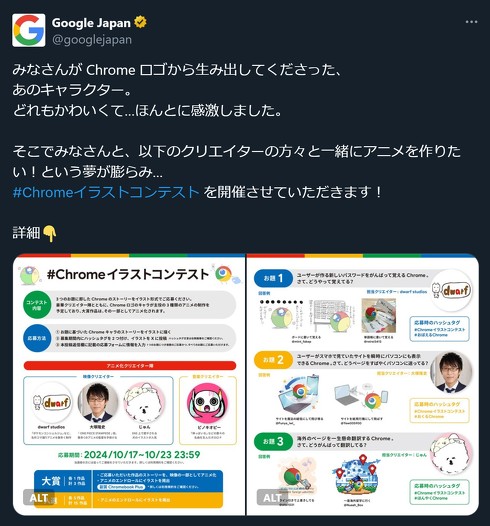This screenshot has height=526, width=490.
Task: Click the ピノキオピー character icon
Action: [207, 404]
